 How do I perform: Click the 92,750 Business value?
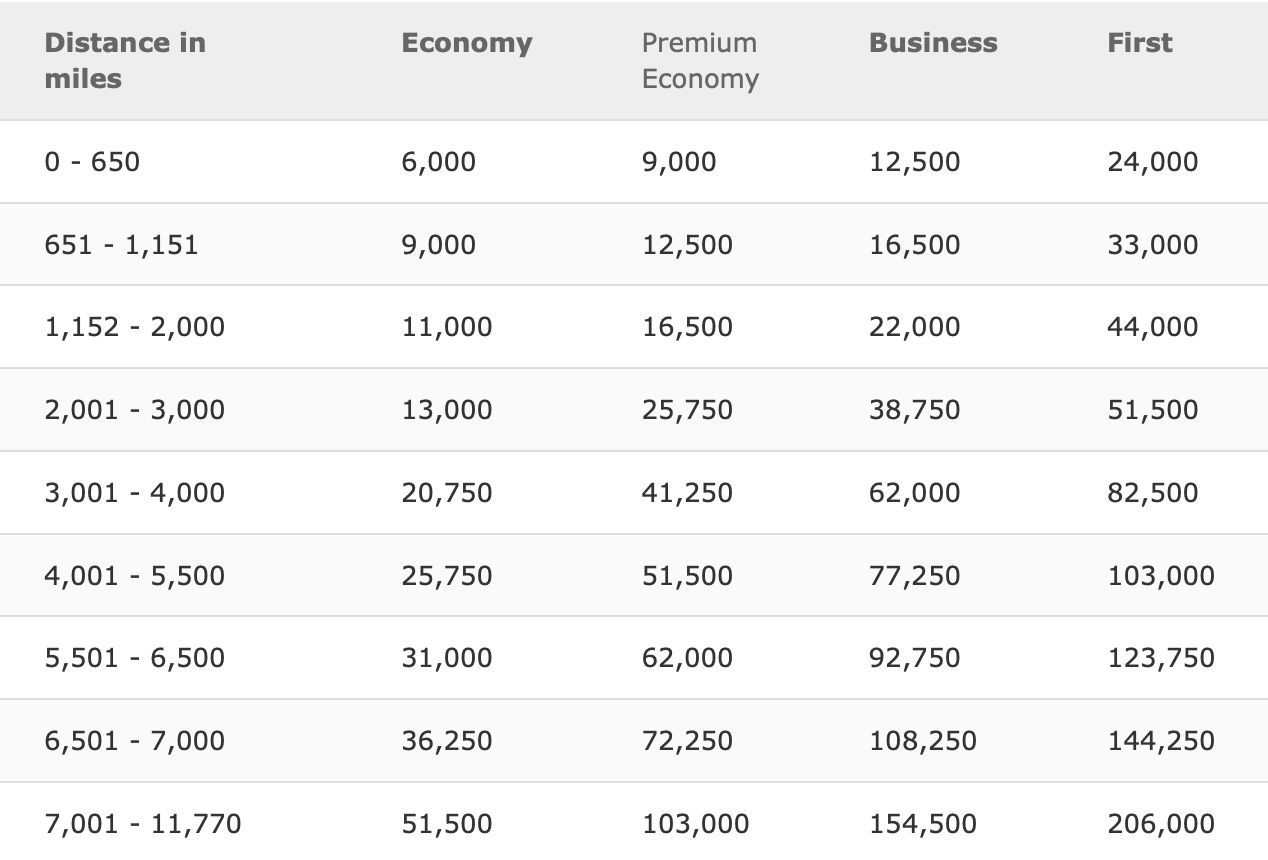[x=915, y=658]
